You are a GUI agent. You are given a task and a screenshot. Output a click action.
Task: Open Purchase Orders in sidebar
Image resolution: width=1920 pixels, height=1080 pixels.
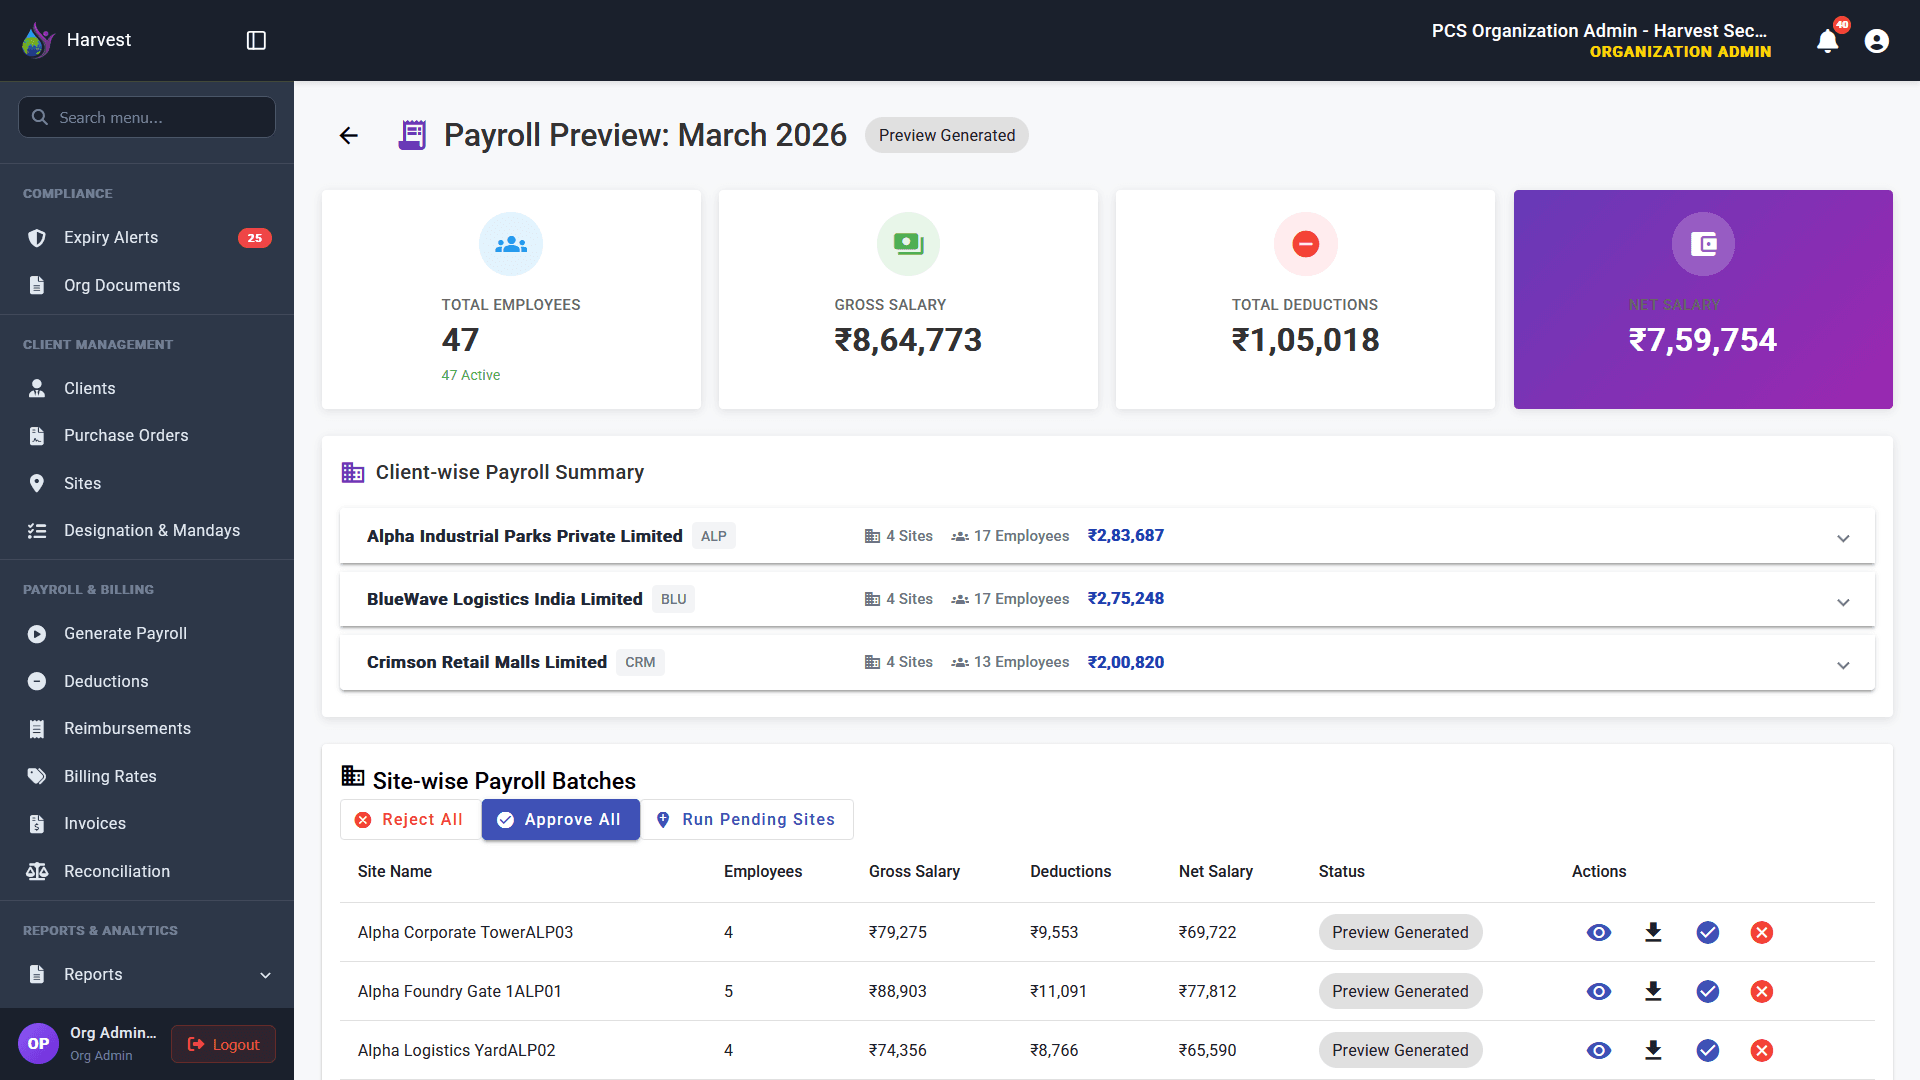(x=147, y=435)
